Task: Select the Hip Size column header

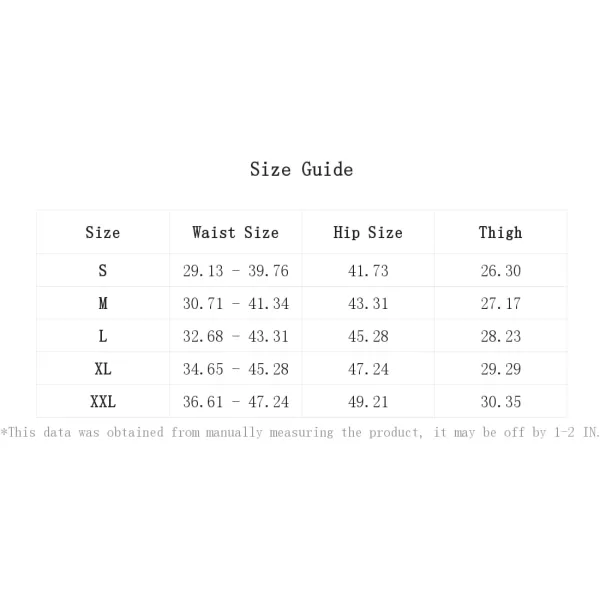Action: [368, 232]
